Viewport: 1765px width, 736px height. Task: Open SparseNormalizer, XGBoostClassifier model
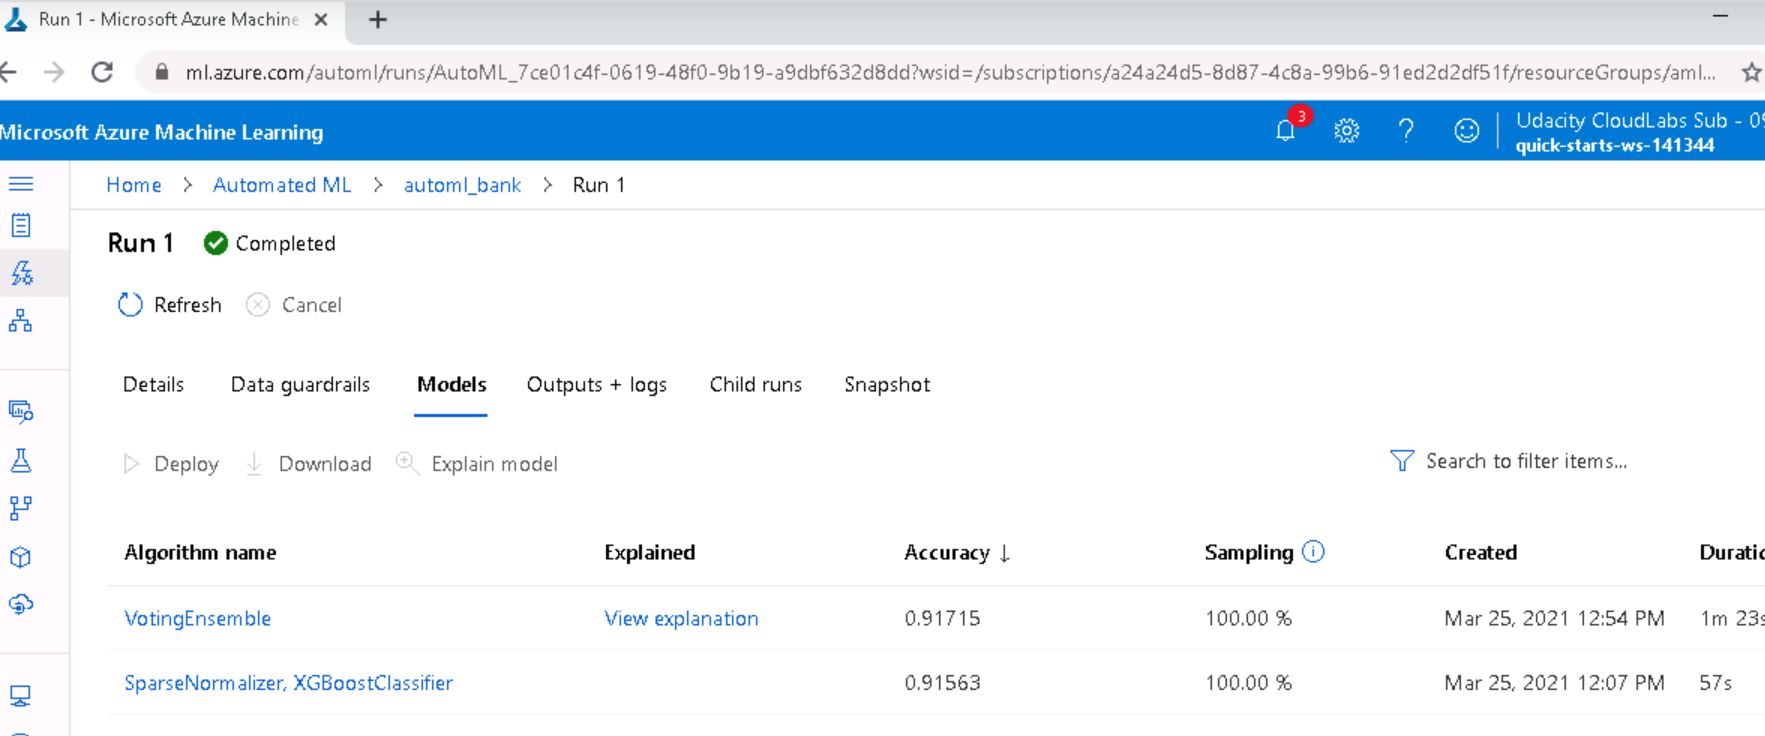pos(288,683)
